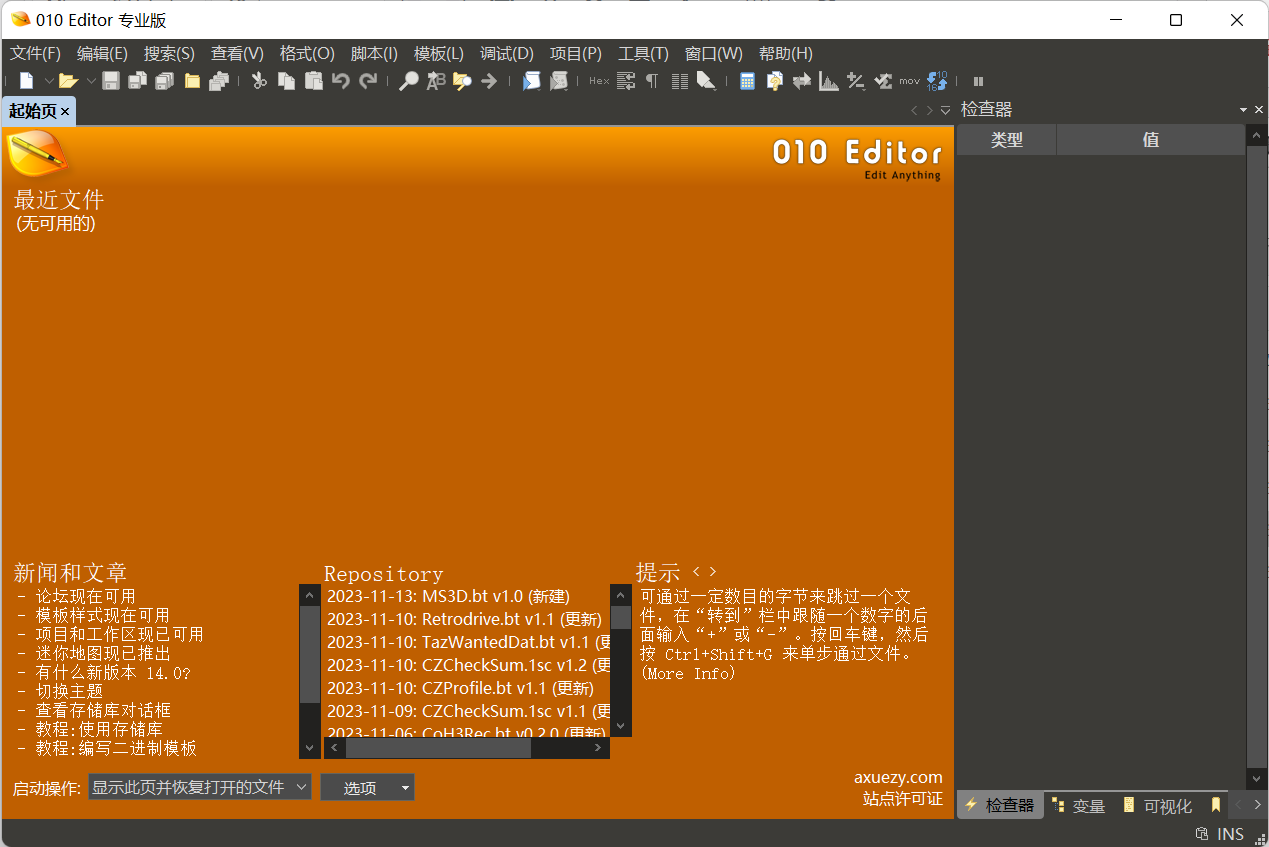Click the Hex Operations plus-minus icon
The image size is (1269, 847).
click(x=855, y=81)
